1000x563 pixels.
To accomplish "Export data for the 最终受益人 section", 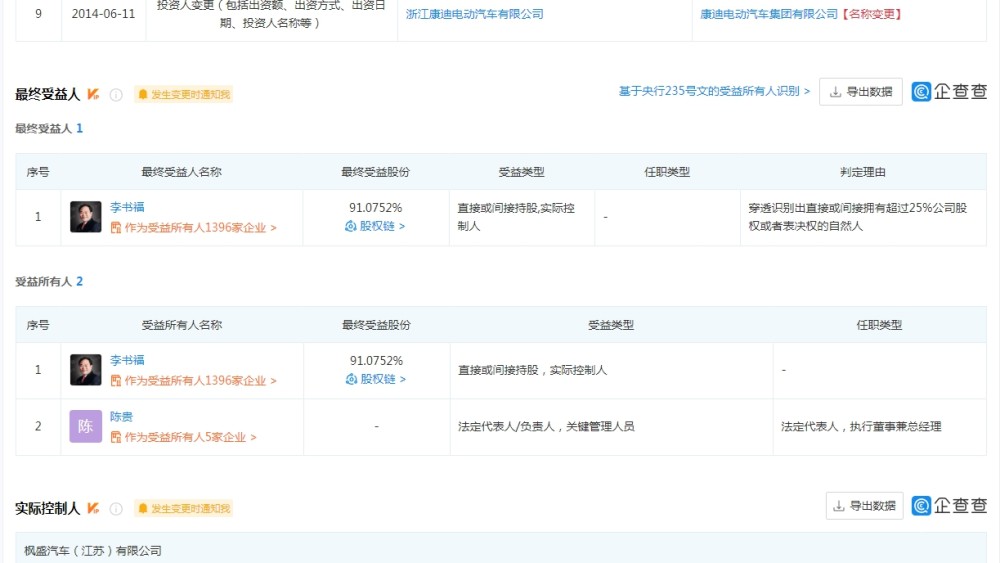I will tap(860, 92).
